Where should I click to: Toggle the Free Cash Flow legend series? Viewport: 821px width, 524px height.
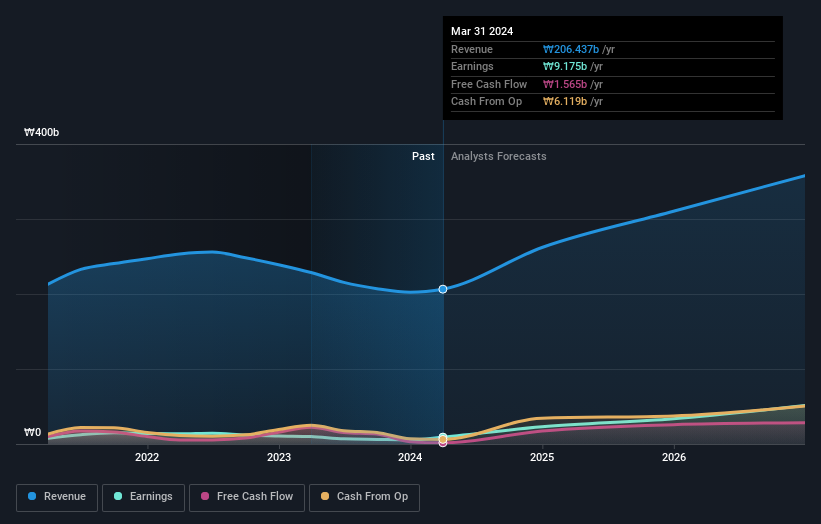click(247, 497)
